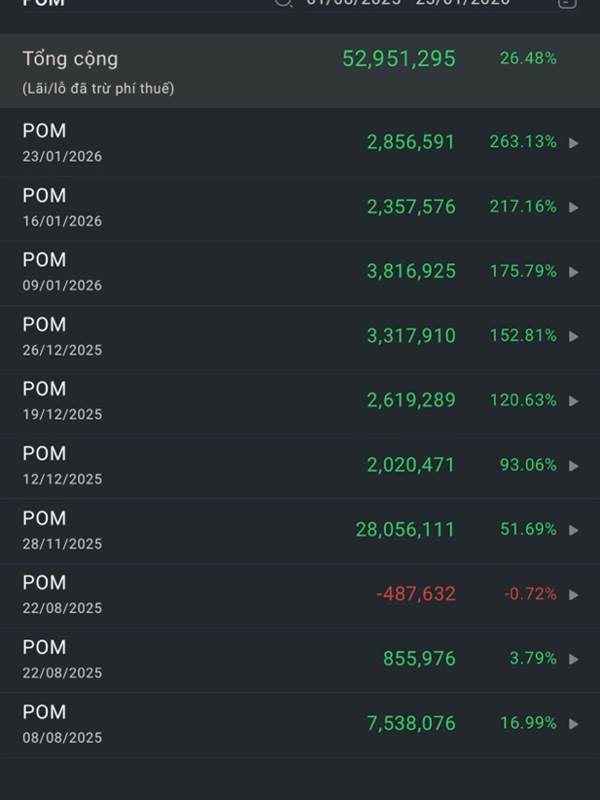600x800 pixels.
Task: Open details arrow for POM 19/12/2025
Action: (x=574, y=401)
